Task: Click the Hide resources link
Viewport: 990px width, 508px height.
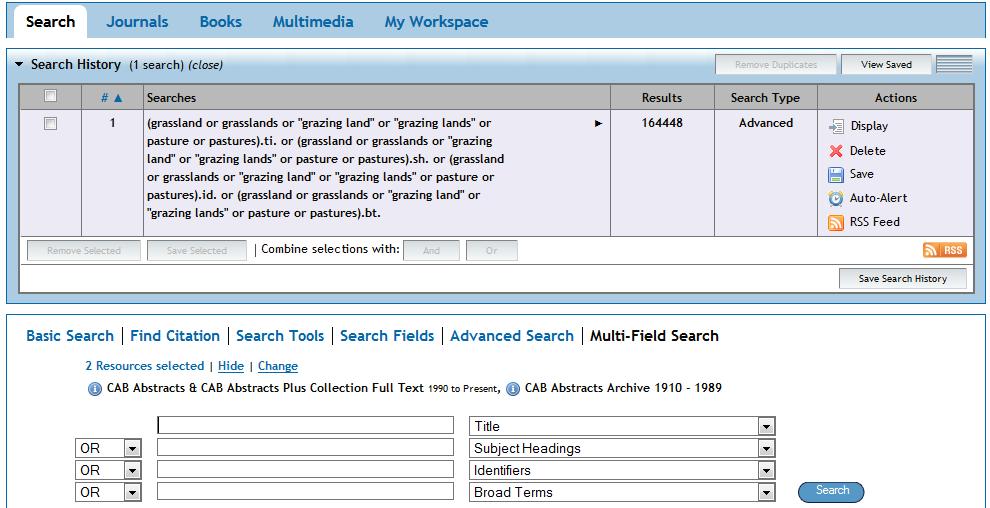Action: [x=230, y=366]
